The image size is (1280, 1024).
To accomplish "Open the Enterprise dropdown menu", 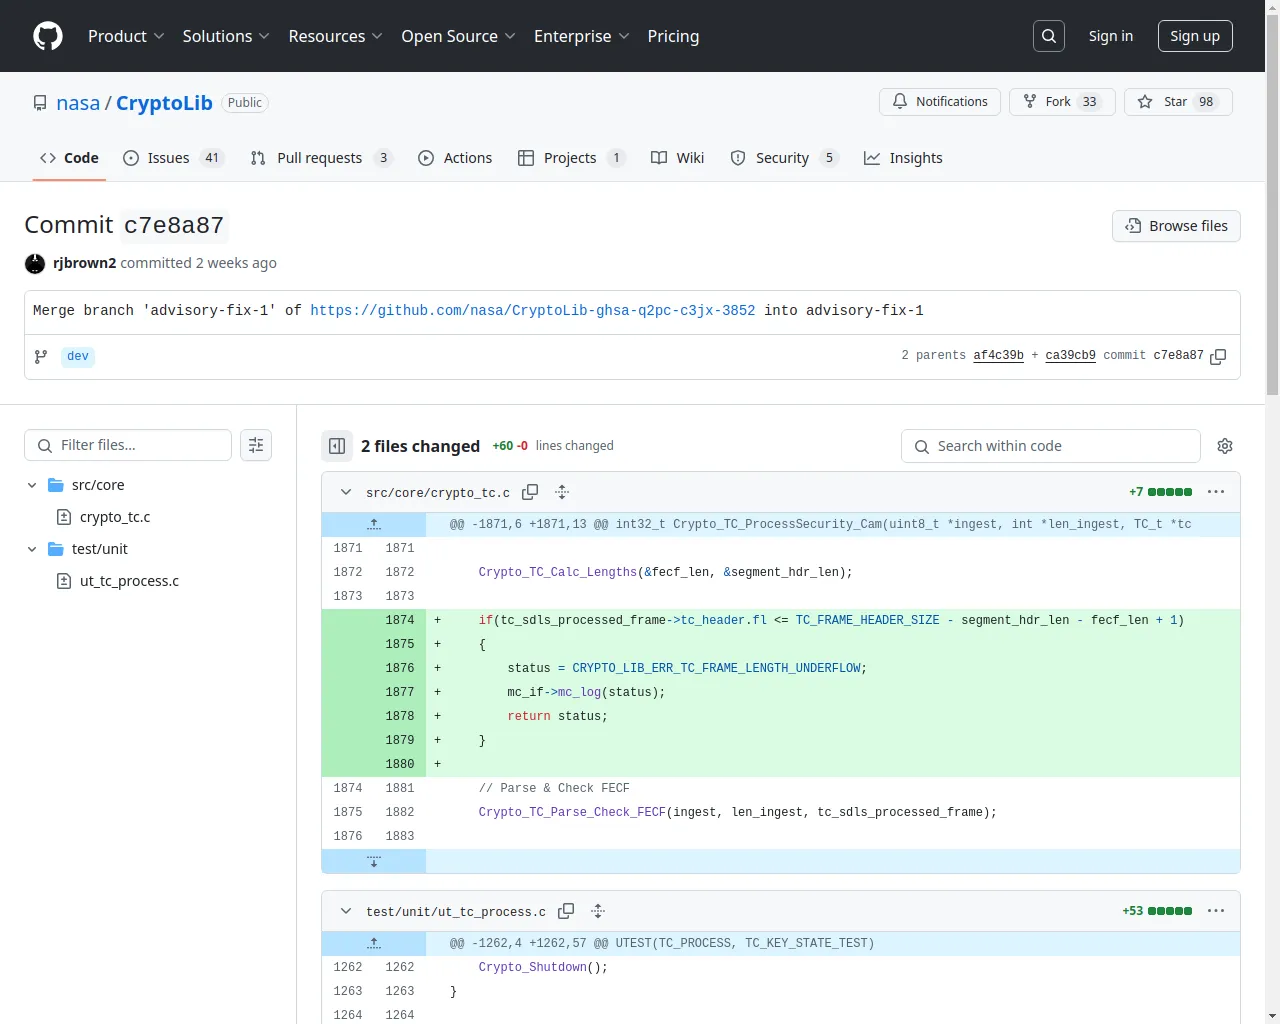I will click(x=581, y=36).
